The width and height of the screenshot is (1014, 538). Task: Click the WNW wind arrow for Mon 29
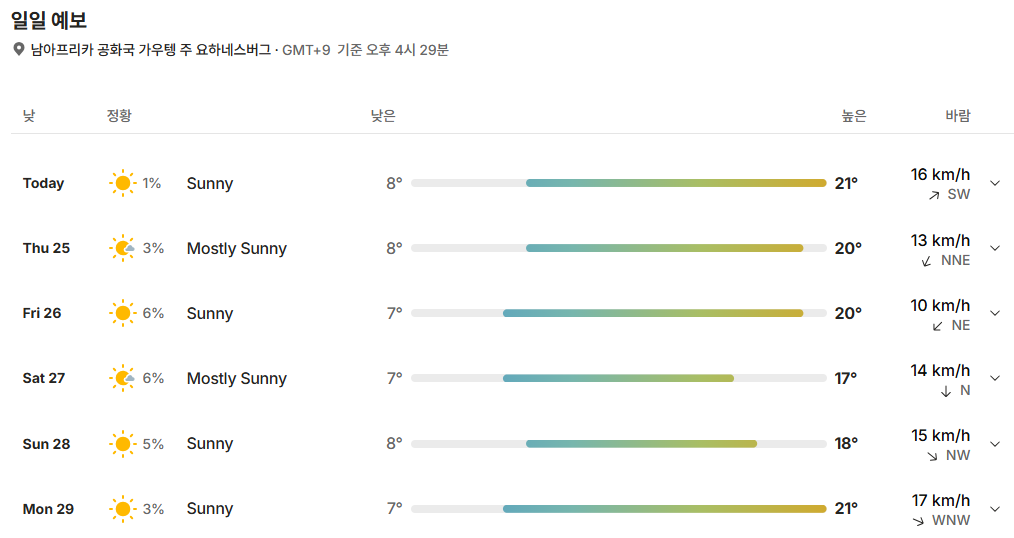[x=918, y=521]
